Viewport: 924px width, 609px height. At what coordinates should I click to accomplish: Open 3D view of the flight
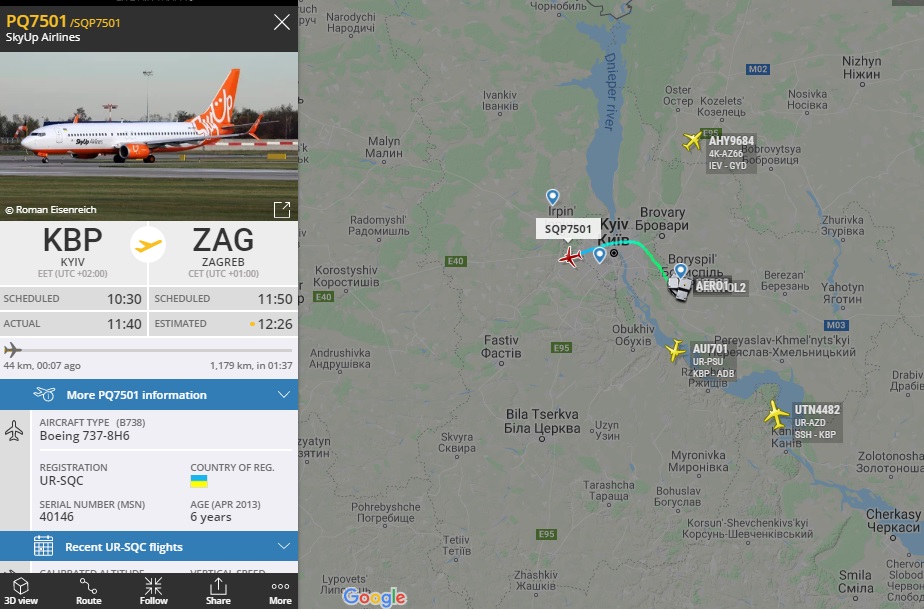point(21,591)
